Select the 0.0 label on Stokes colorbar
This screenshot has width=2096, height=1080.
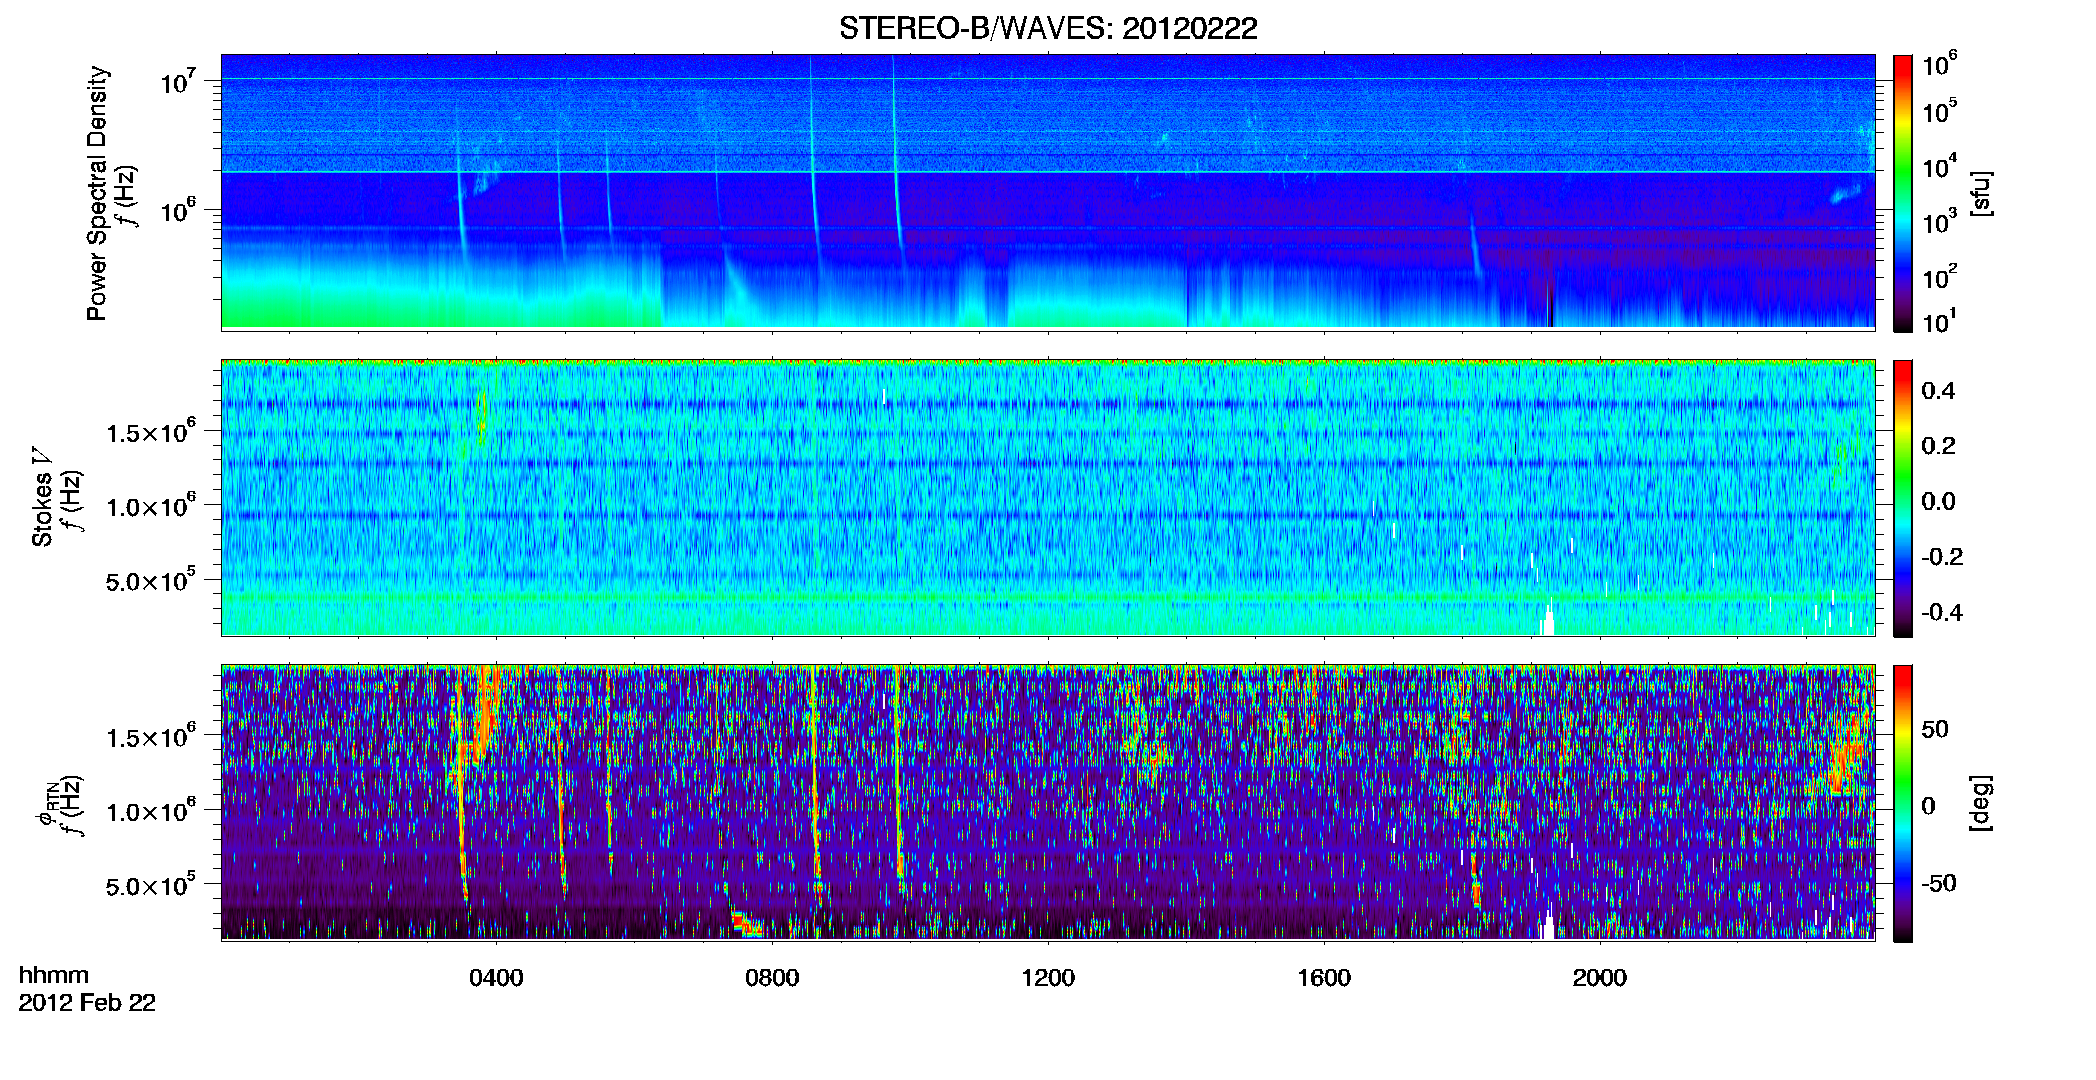coord(1938,501)
